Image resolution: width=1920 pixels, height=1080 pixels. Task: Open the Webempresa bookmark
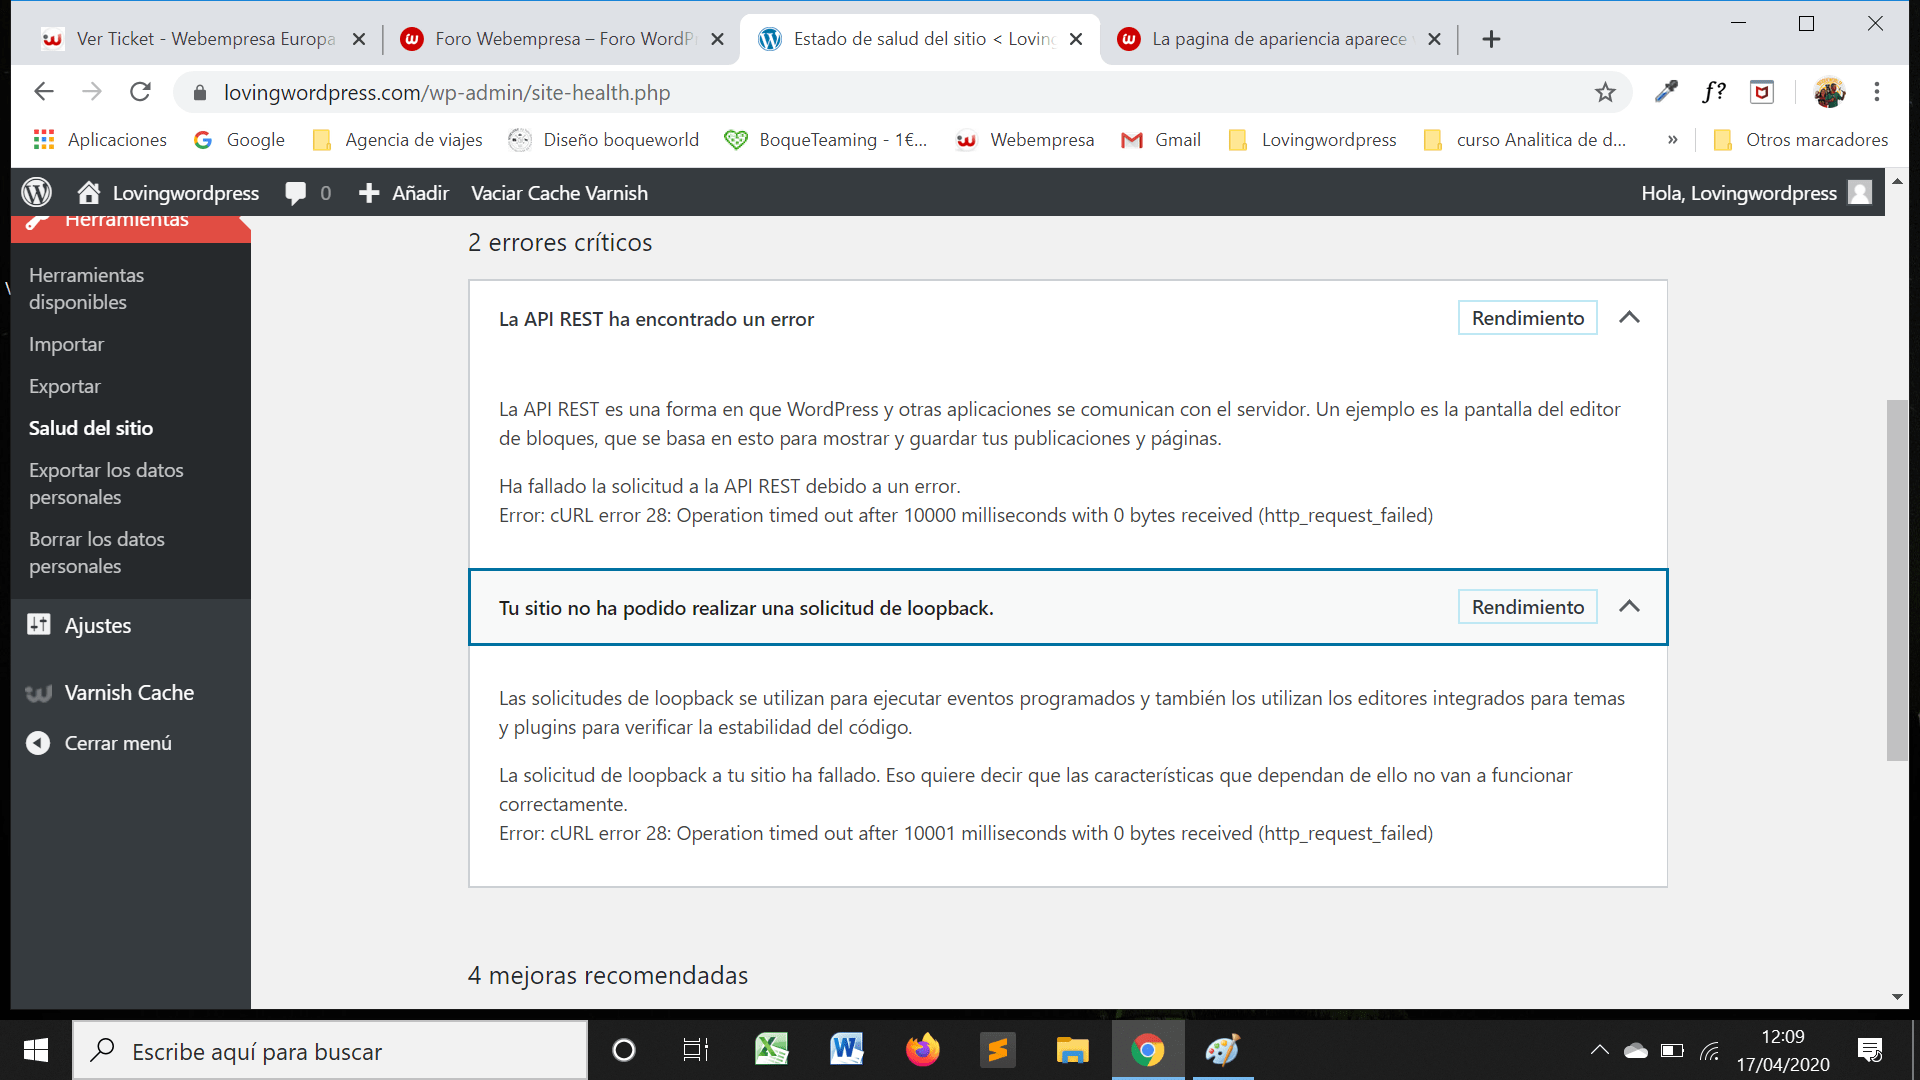pos(1025,140)
